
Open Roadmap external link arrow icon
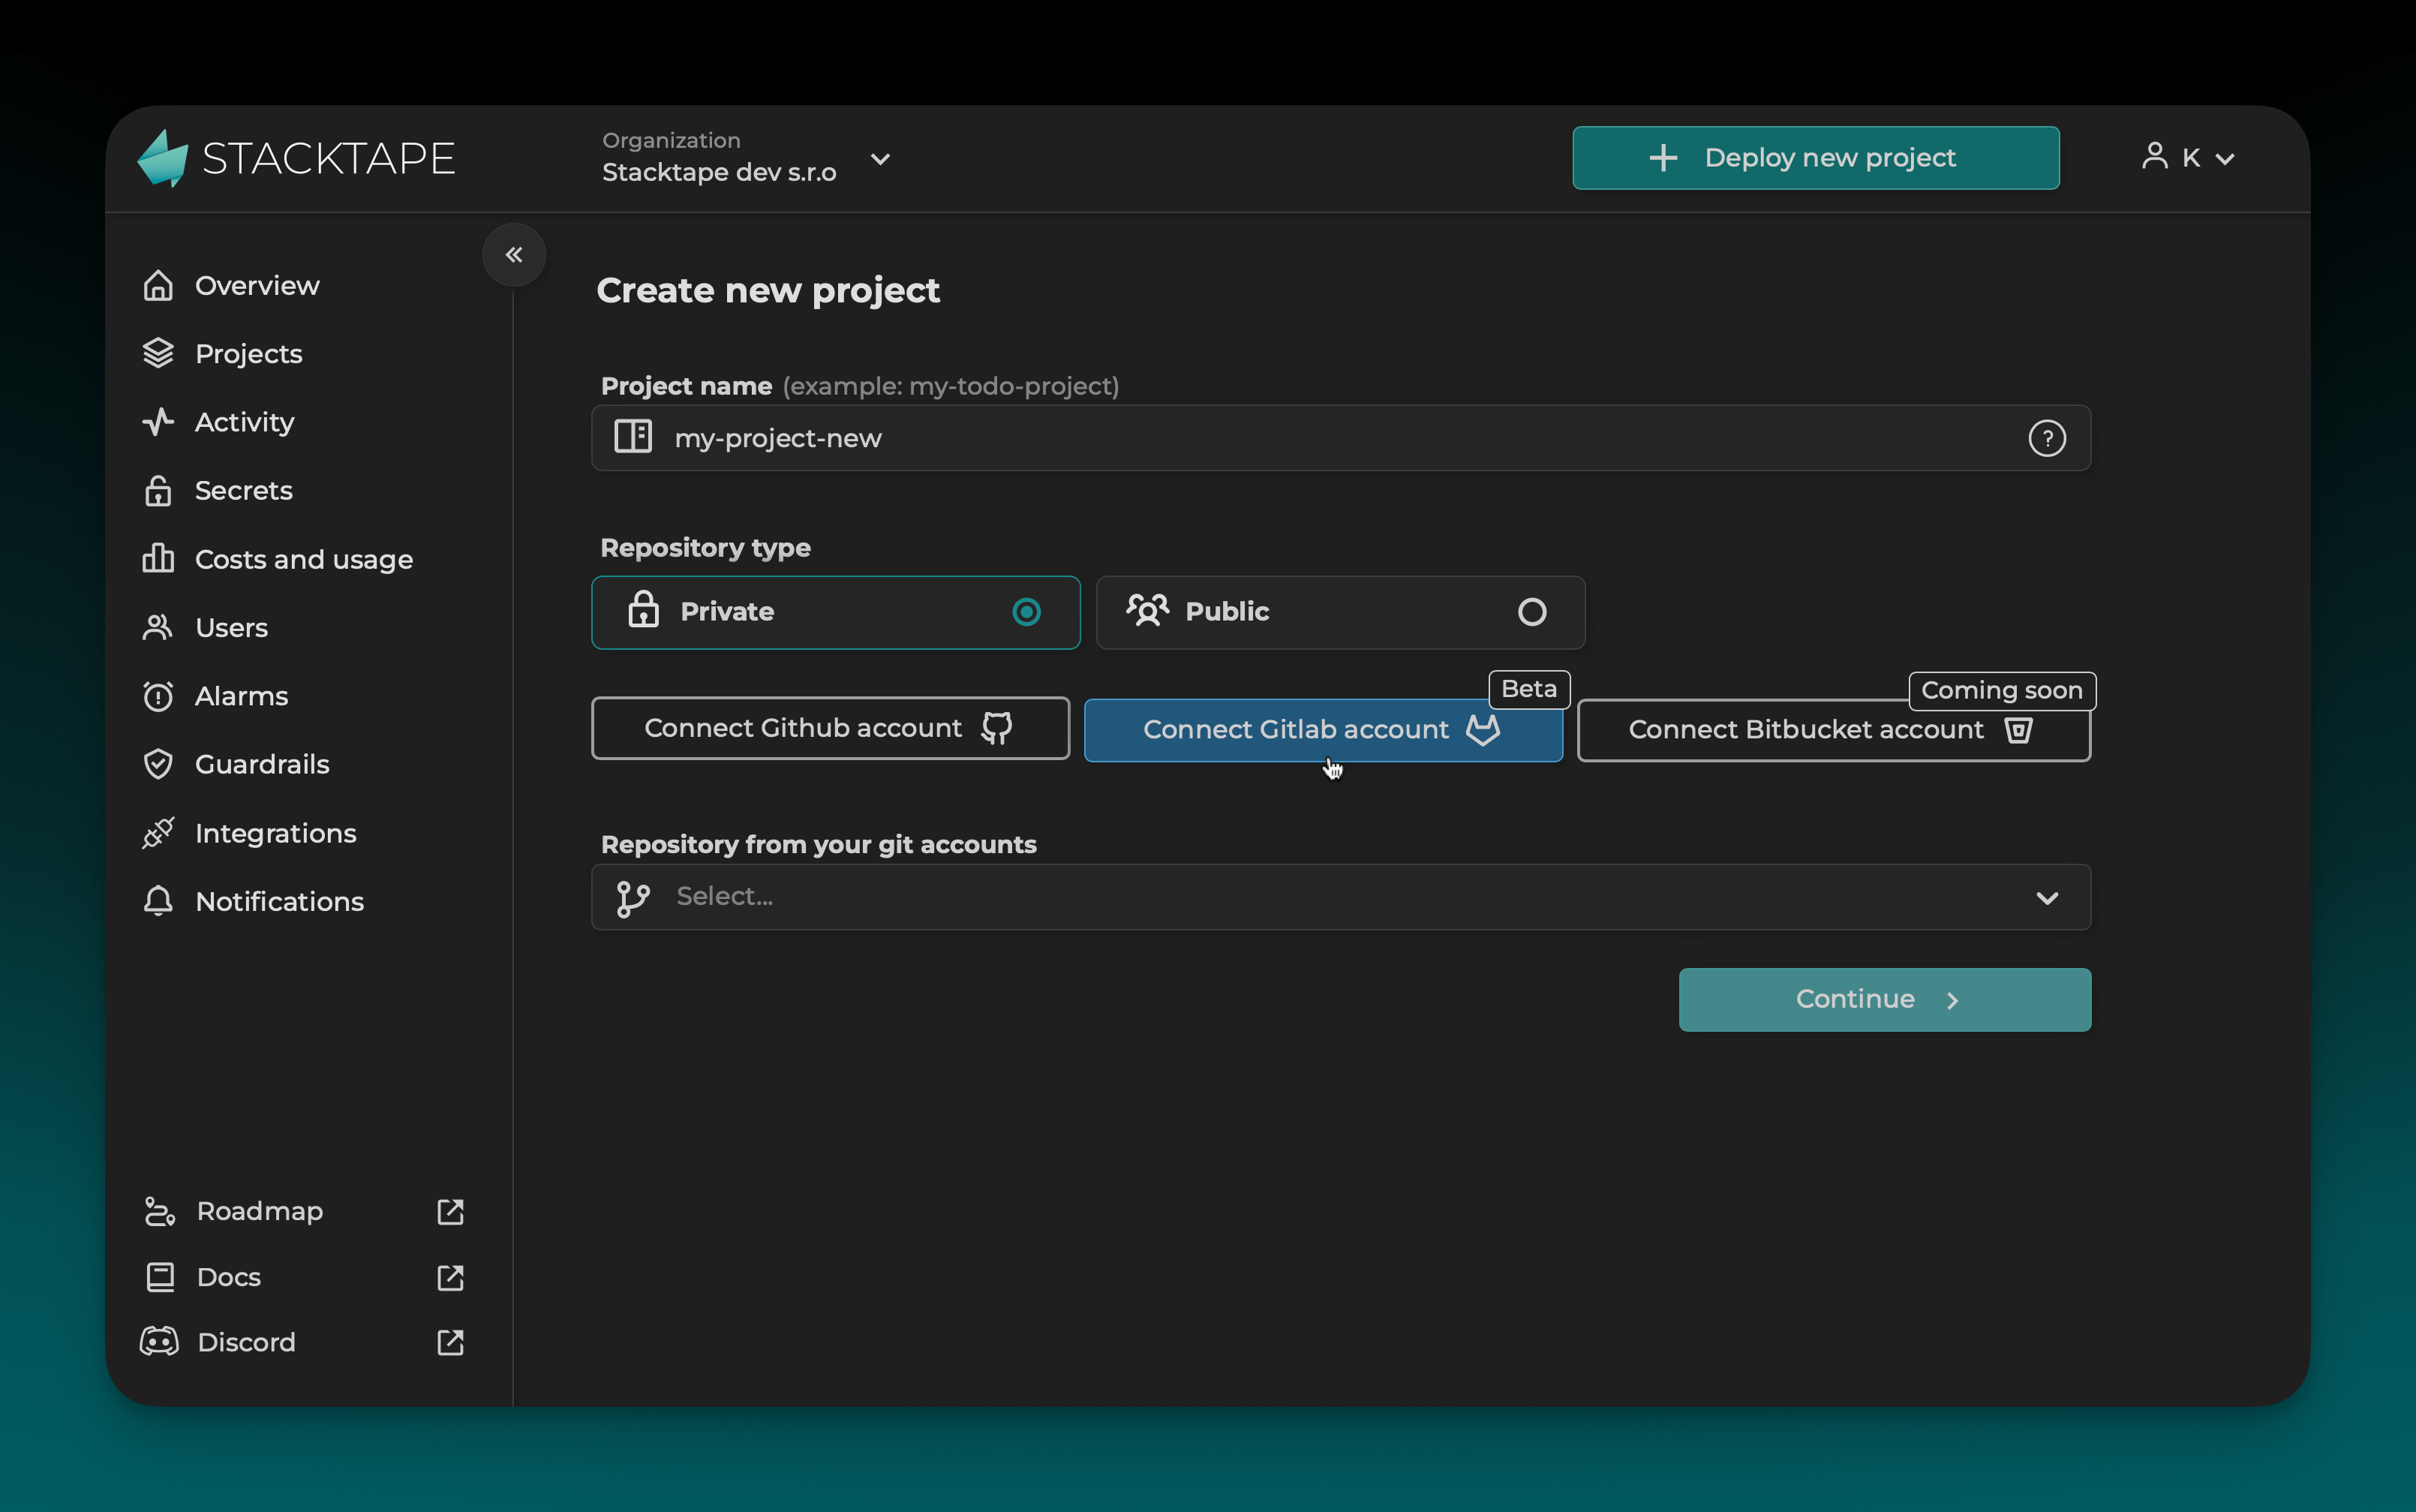click(x=451, y=1211)
